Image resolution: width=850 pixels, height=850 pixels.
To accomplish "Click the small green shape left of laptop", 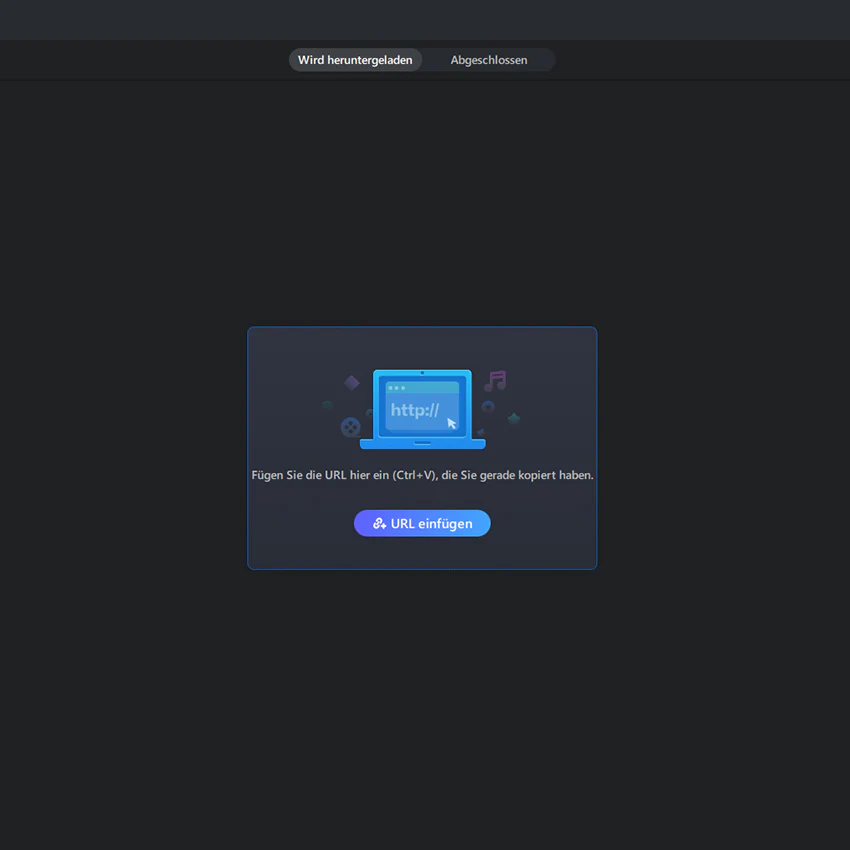I will coord(327,404).
